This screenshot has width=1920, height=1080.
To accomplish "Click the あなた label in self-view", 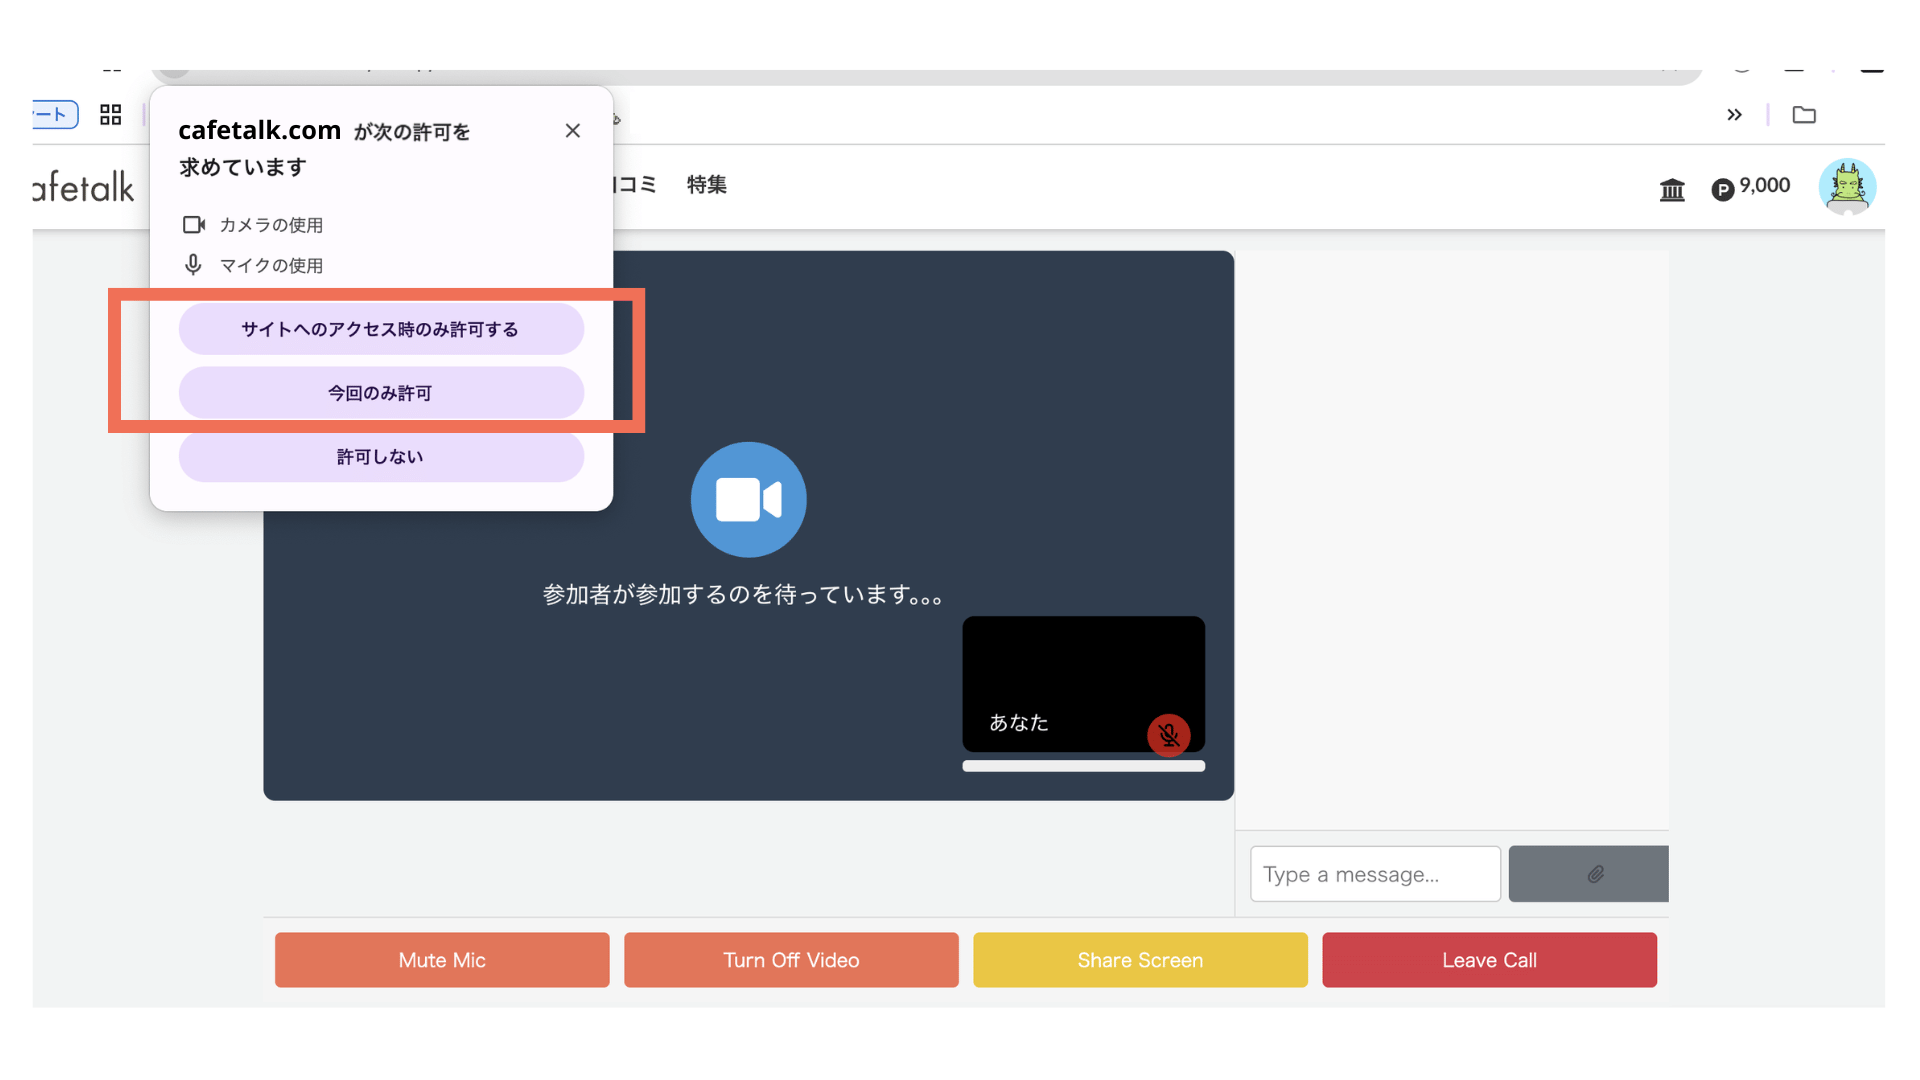I will [x=1018, y=723].
